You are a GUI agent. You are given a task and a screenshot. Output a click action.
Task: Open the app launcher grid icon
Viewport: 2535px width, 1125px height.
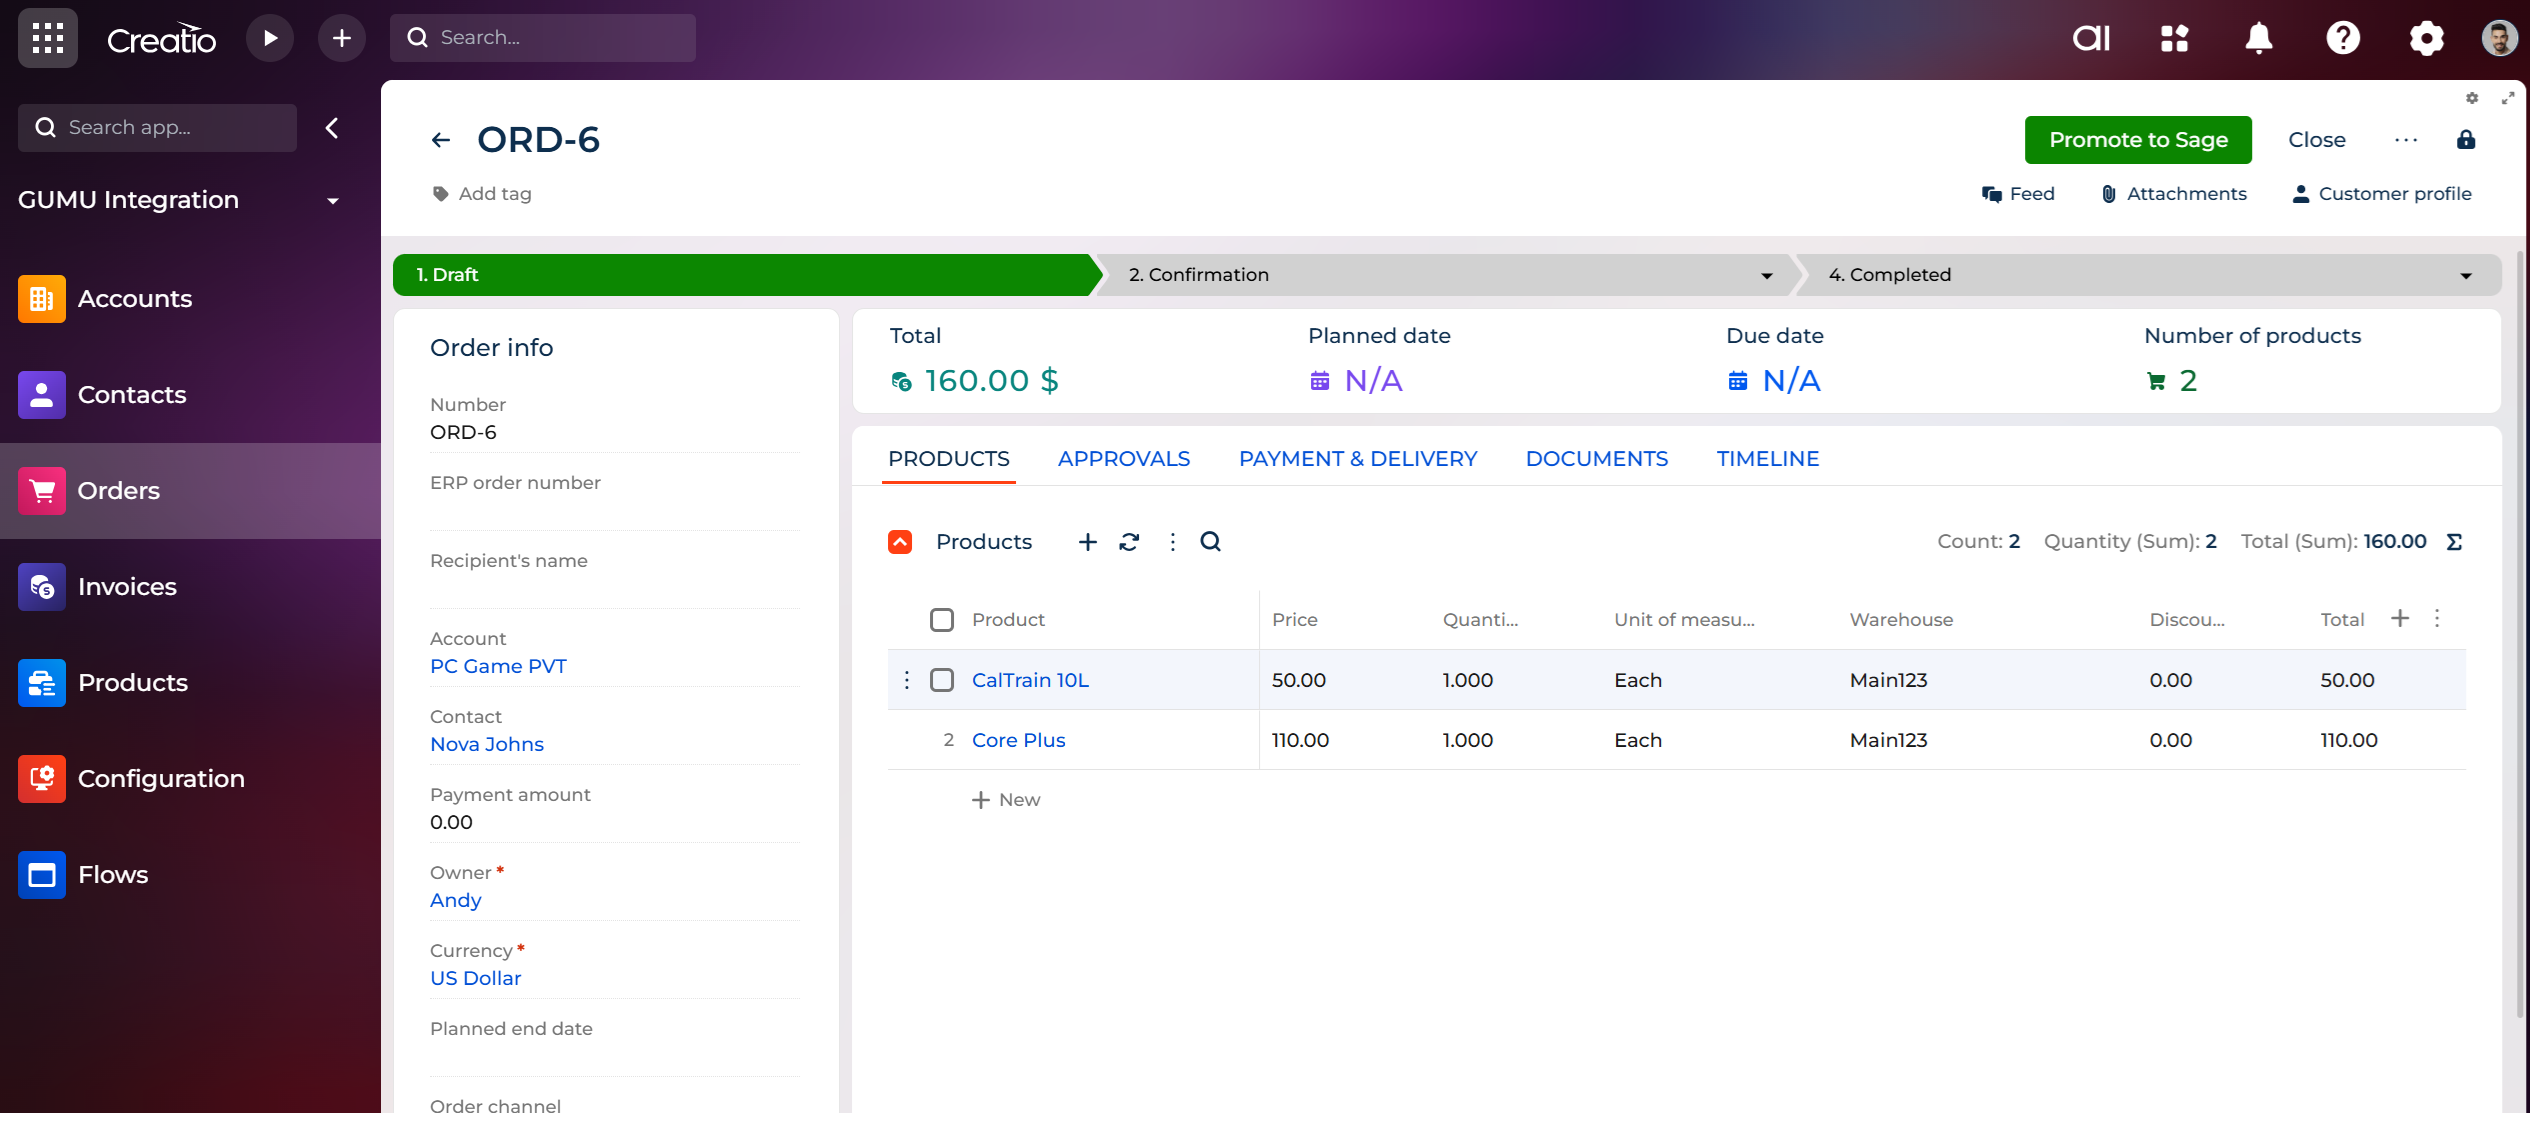click(x=47, y=39)
